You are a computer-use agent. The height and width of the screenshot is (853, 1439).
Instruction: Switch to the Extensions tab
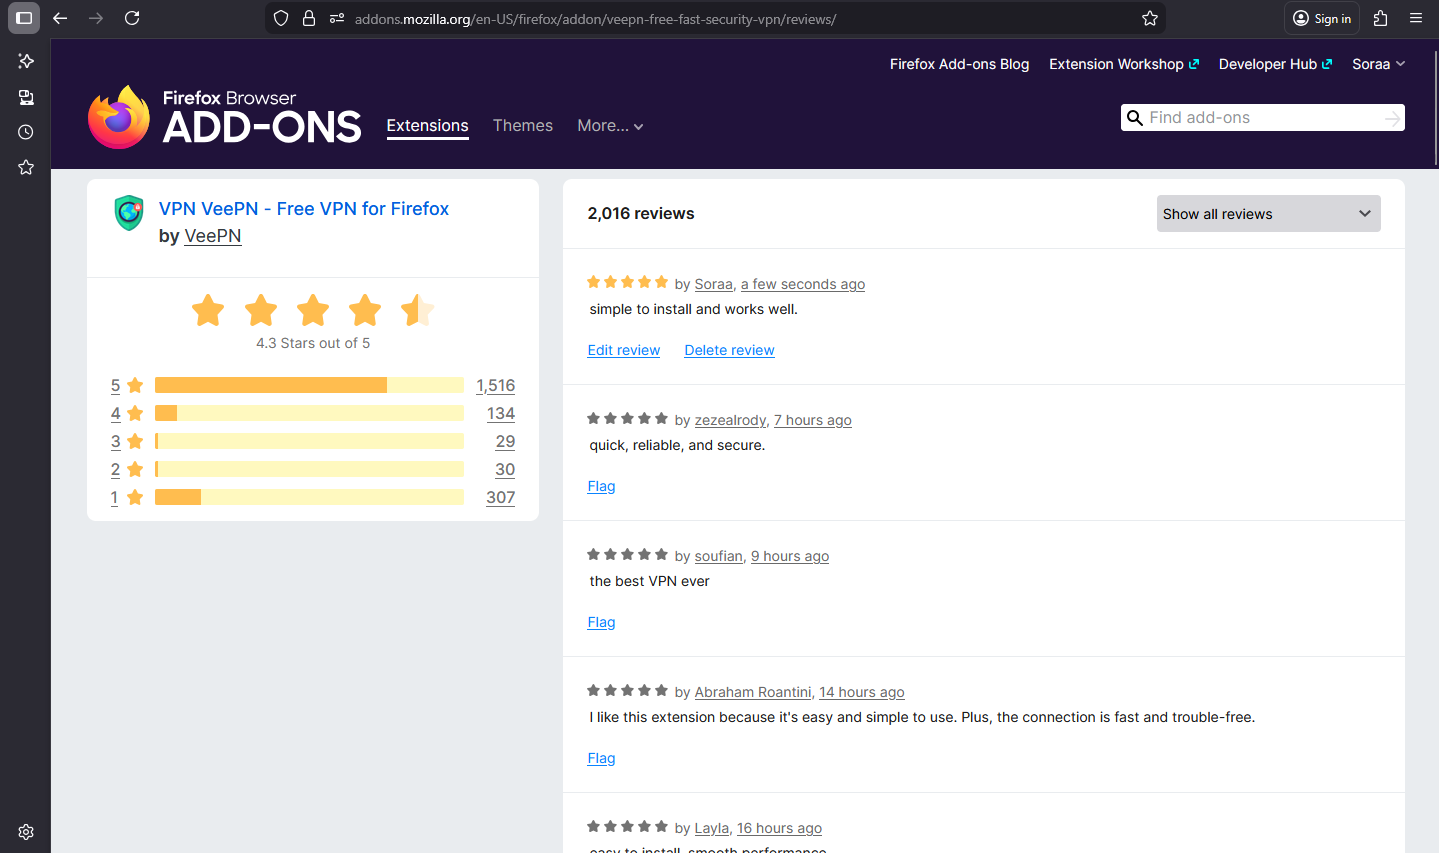click(427, 126)
